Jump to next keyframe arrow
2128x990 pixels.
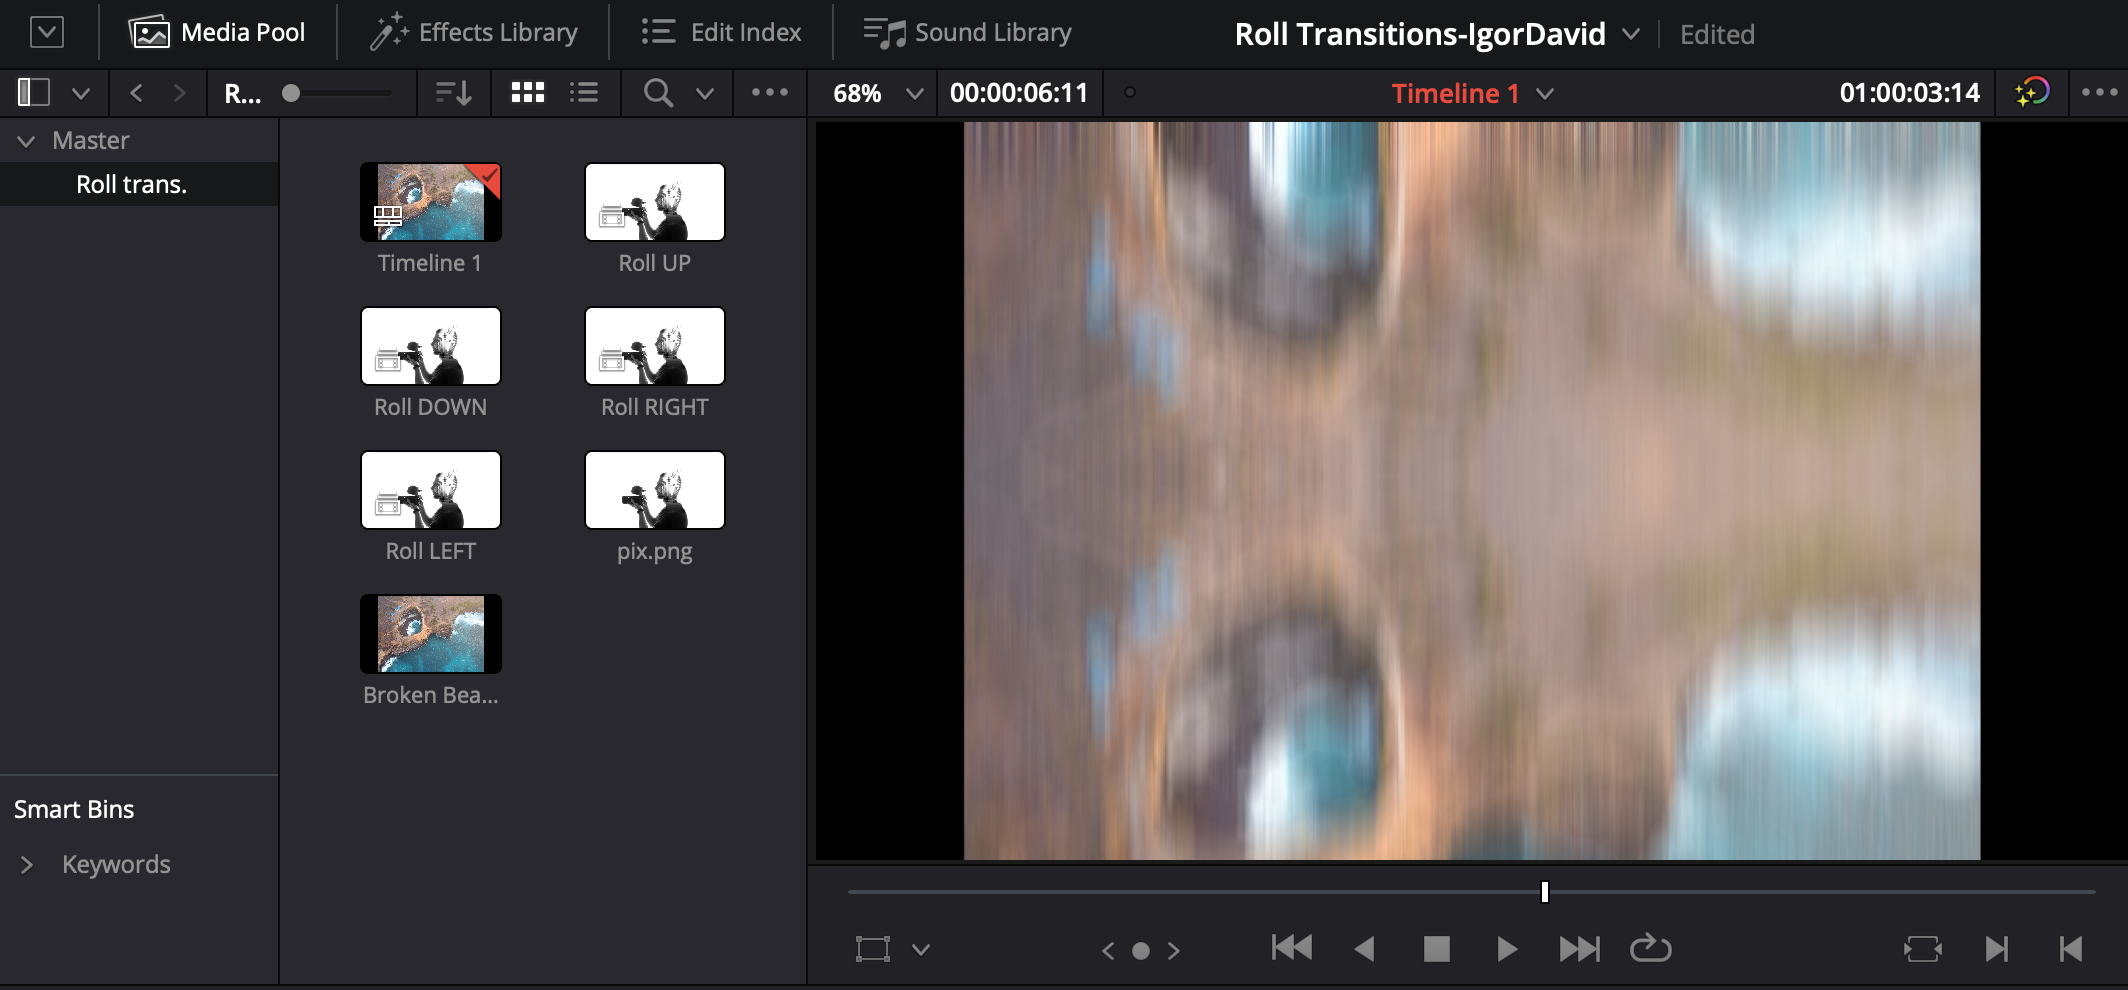[1174, 950]
